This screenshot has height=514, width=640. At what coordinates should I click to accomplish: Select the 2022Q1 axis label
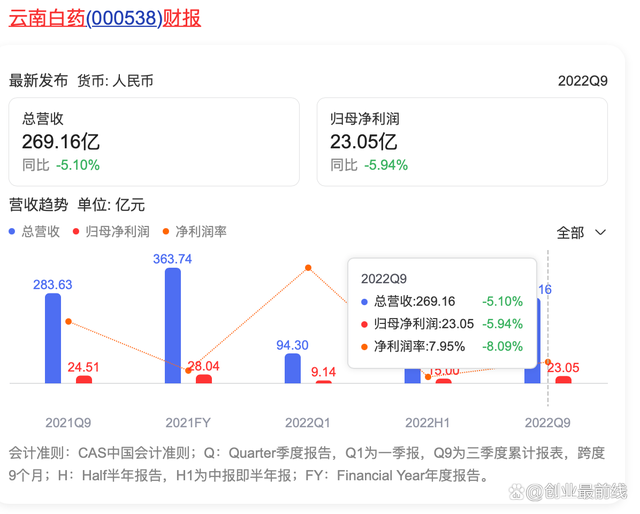point(308,423)
